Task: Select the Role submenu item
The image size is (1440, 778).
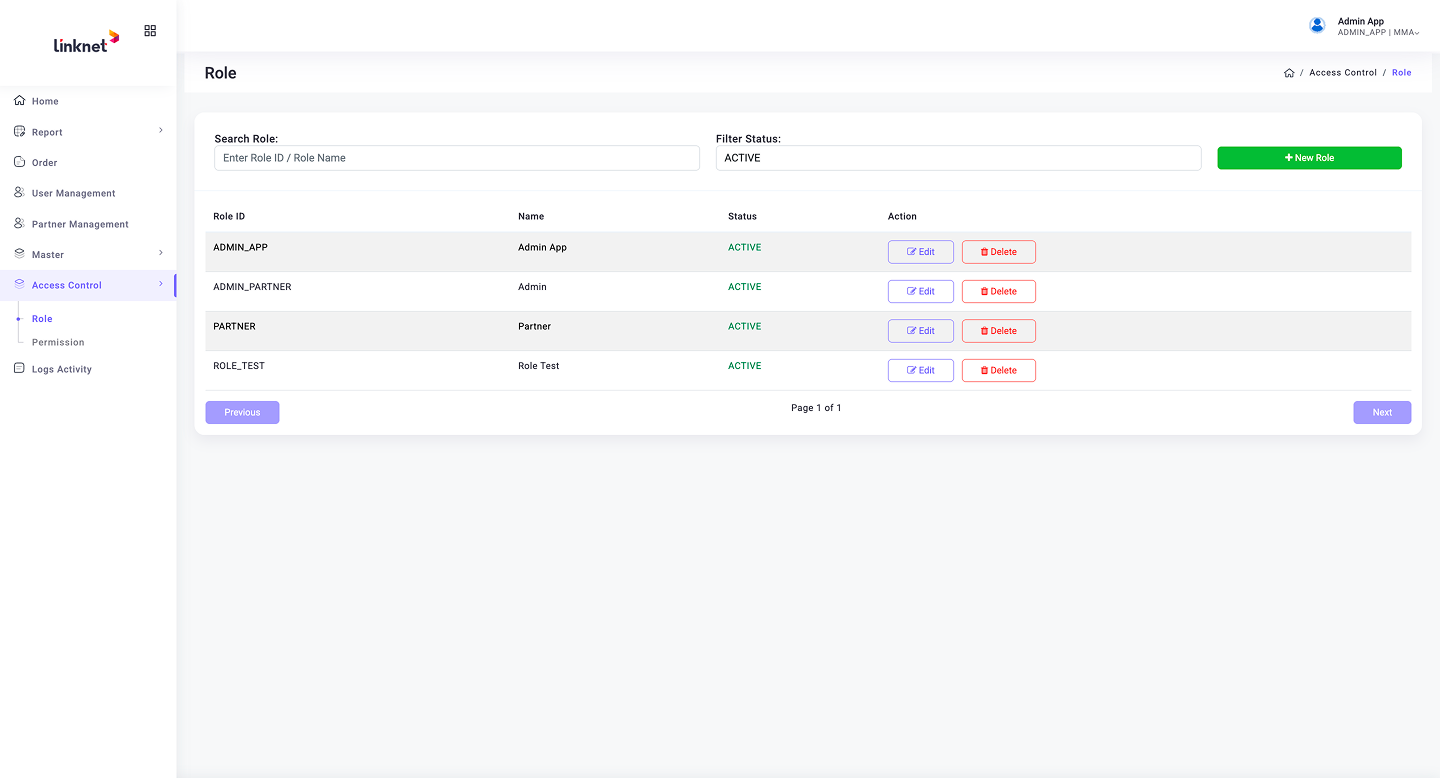Action: (x=42, y=319)
